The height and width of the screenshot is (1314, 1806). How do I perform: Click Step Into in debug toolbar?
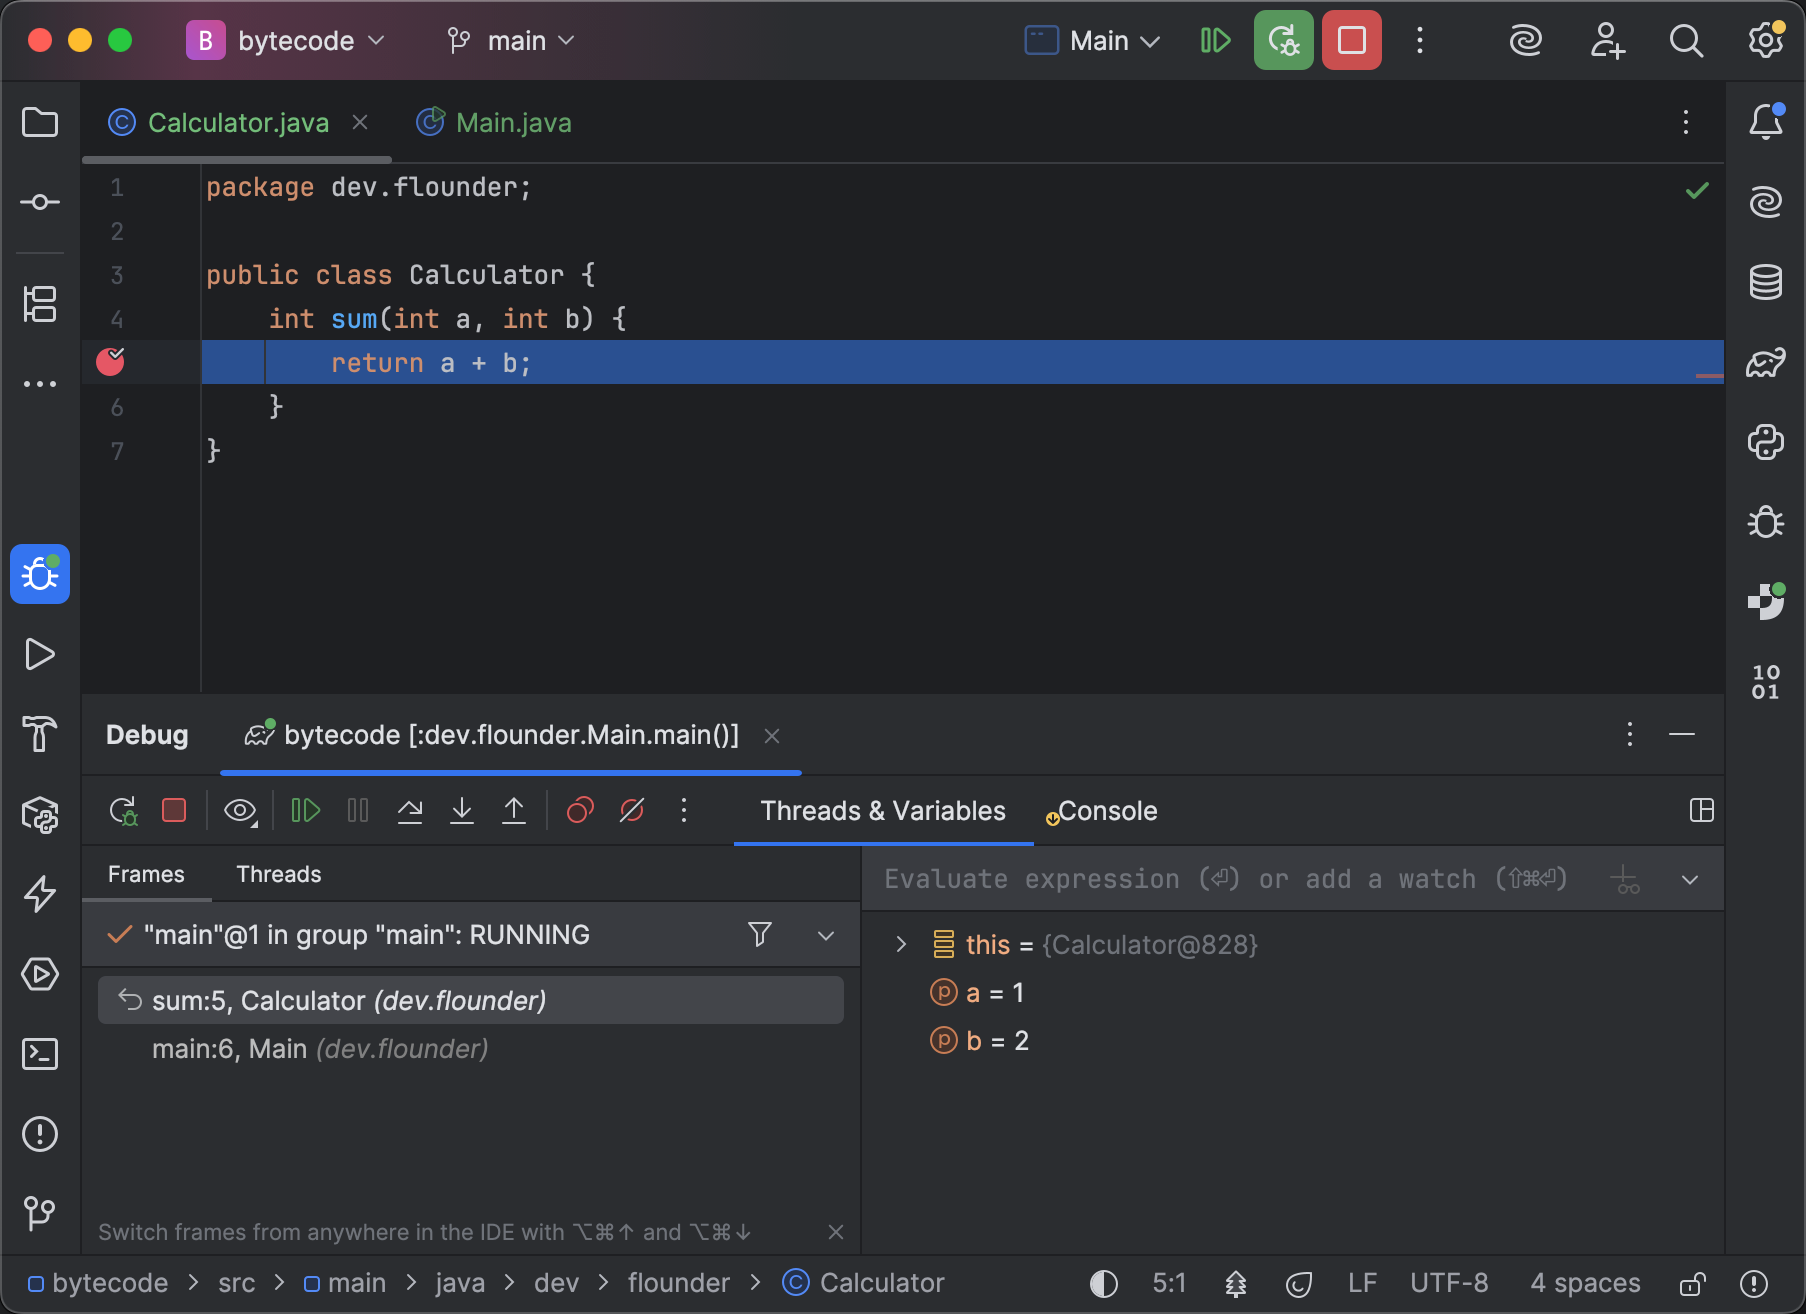point(462,811)
